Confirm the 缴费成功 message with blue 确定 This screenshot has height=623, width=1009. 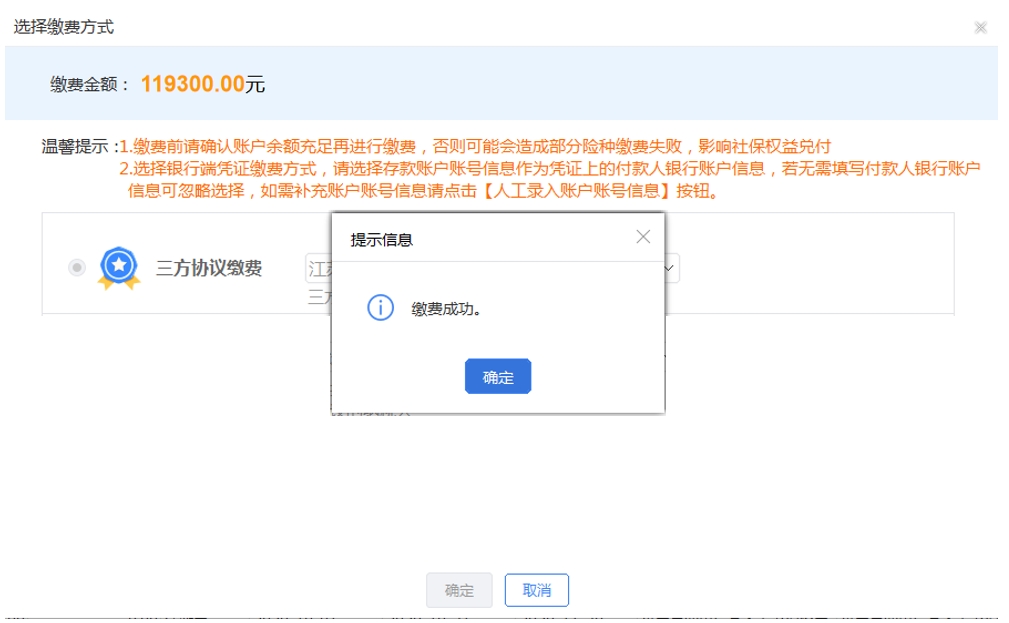[498, 377]
